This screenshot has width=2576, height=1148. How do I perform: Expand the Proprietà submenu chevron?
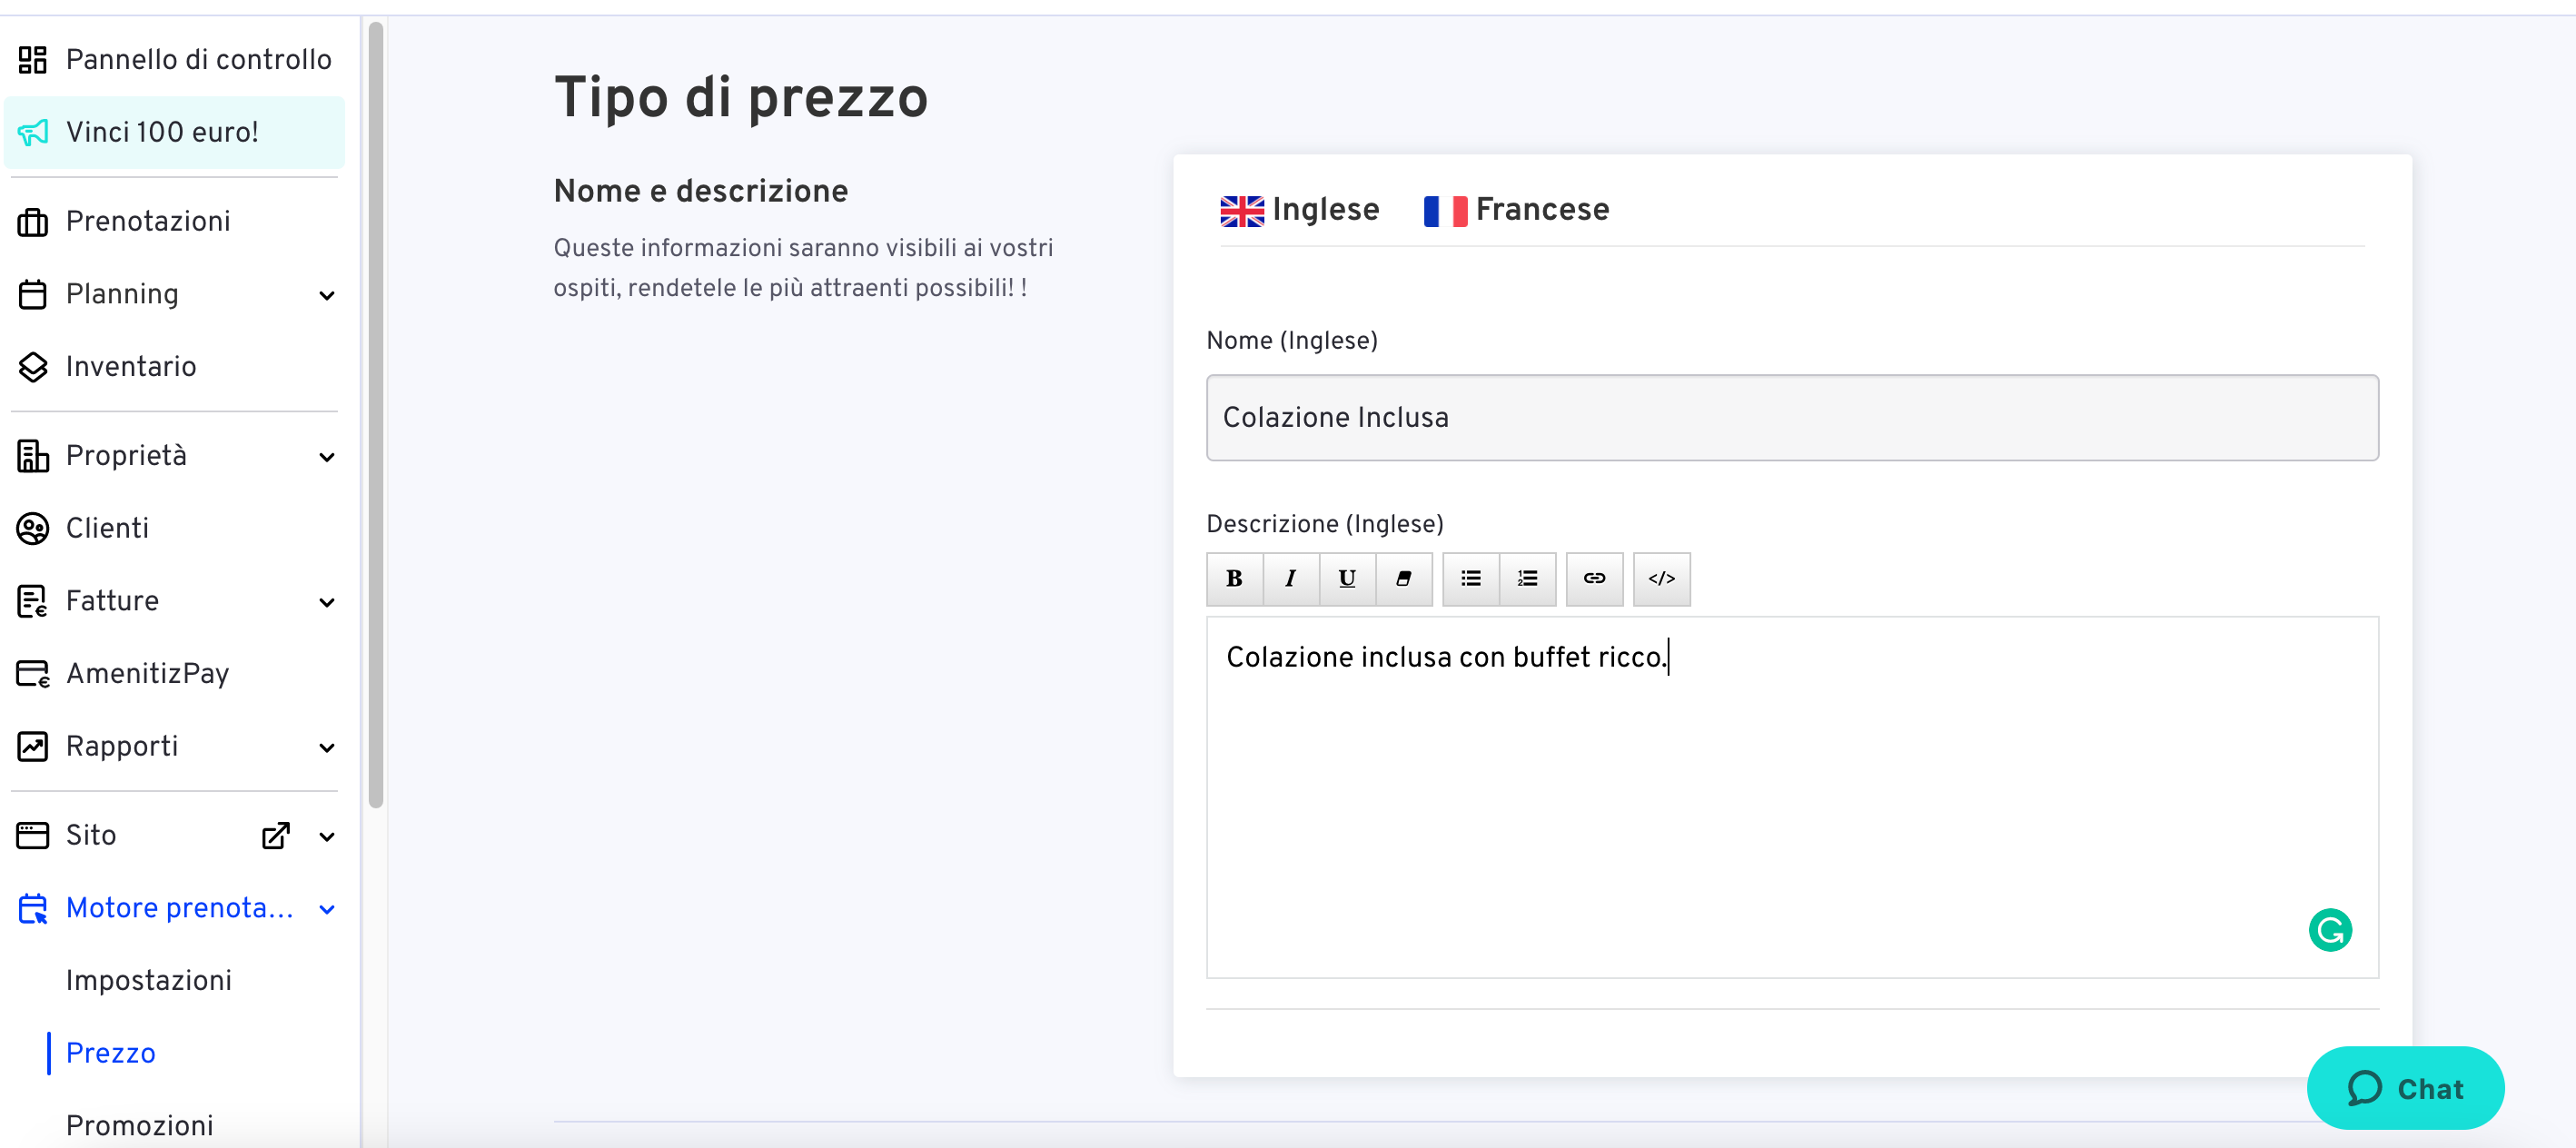pyautogui.click(x=327, y=457)
